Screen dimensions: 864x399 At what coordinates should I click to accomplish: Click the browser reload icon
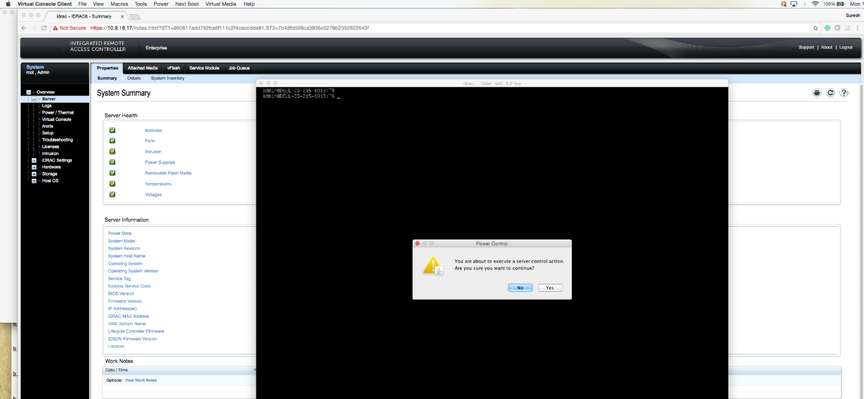[x=44, y=28]
